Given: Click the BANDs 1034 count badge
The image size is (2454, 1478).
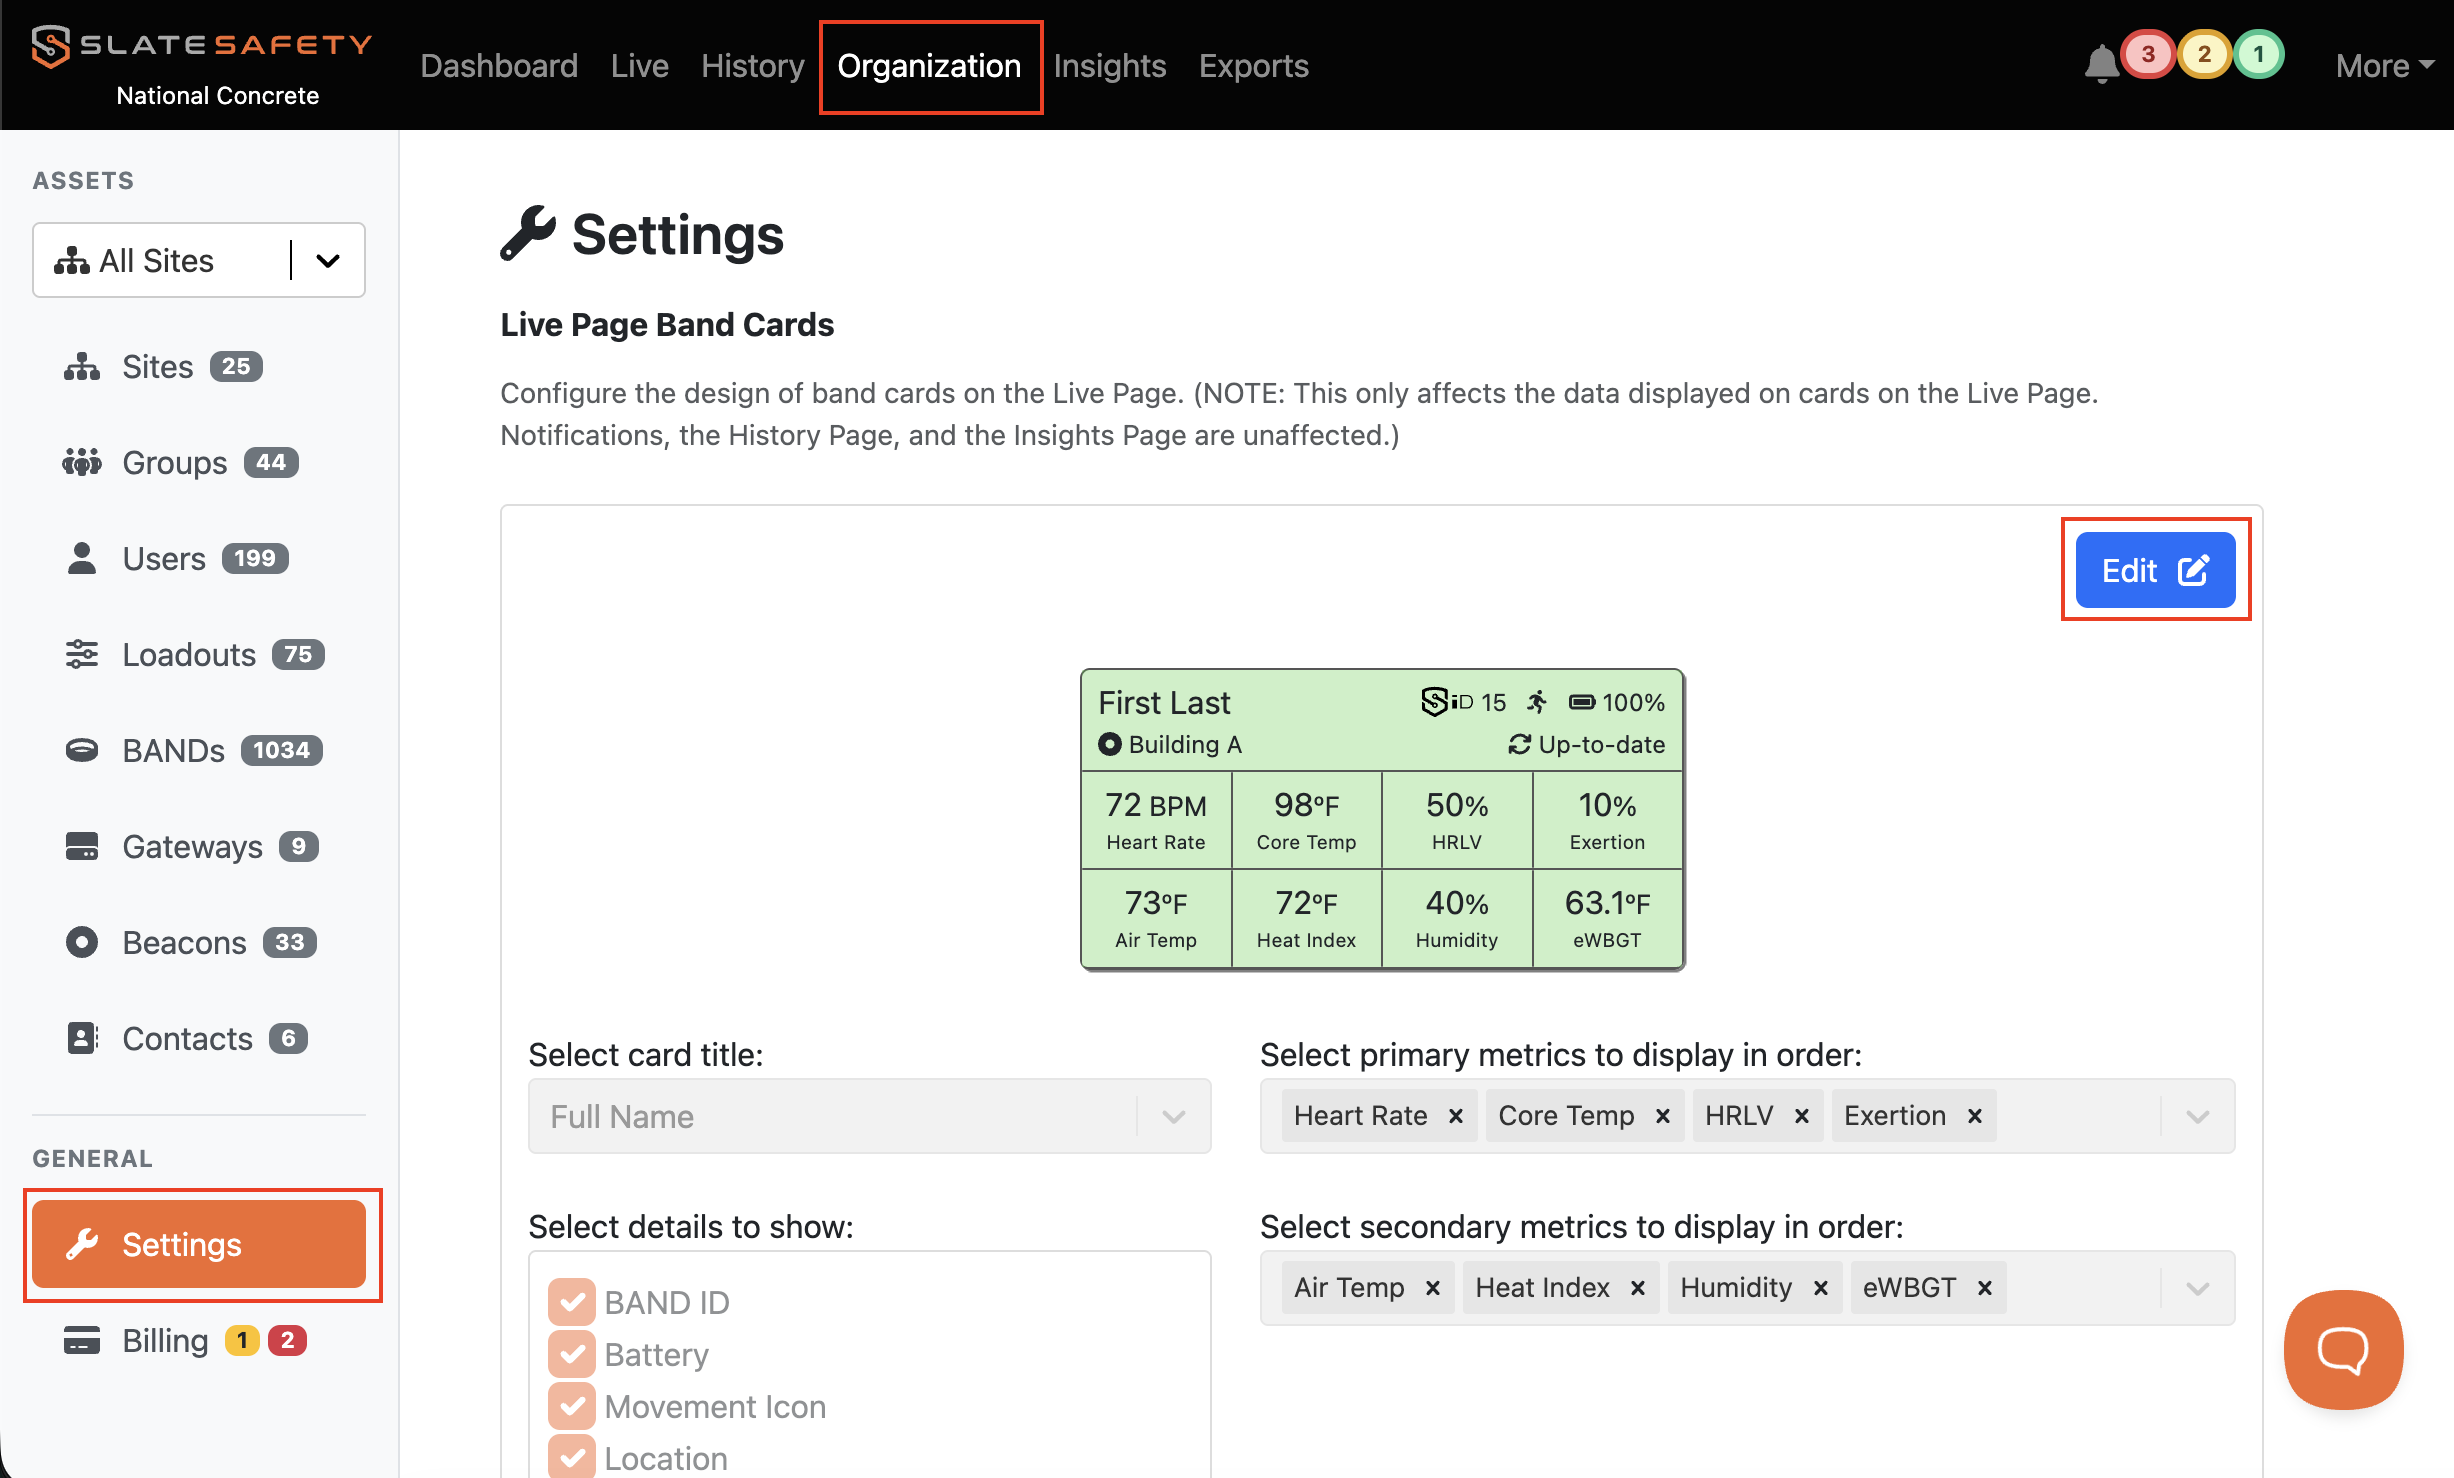Looking at the screenshot, I should coord(282,750).
